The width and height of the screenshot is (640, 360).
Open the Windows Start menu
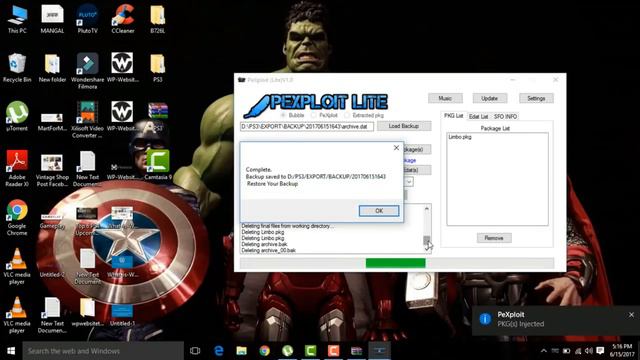point(11,351)
